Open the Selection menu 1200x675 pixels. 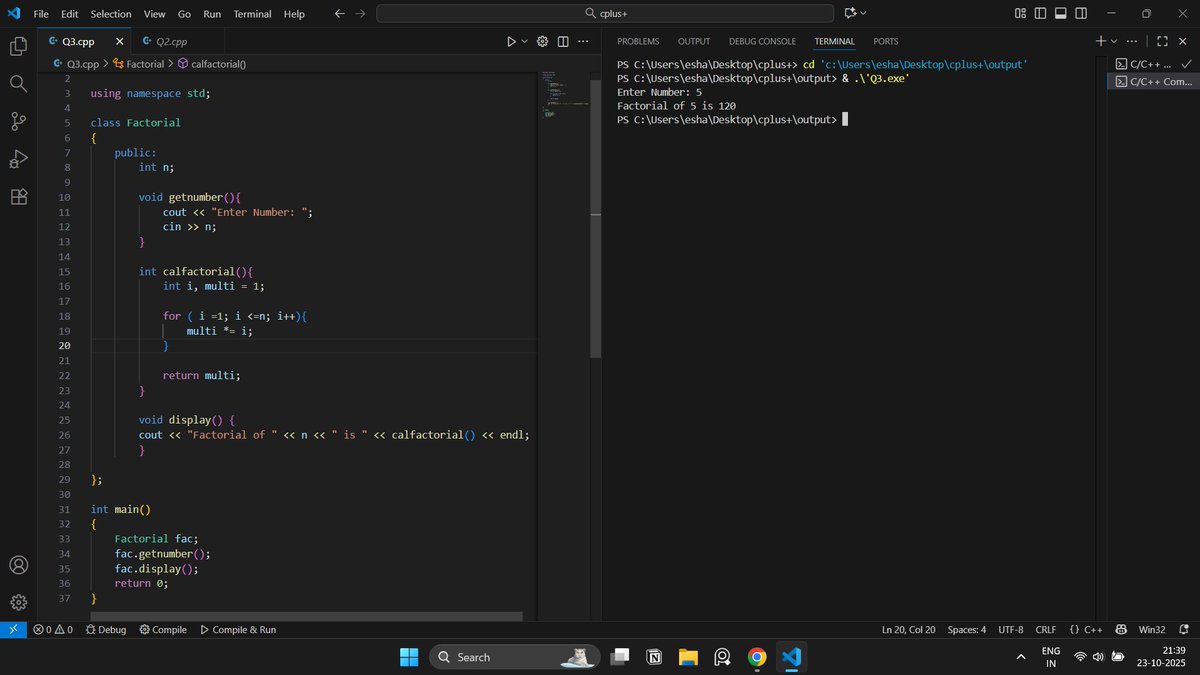(x=110, y=14)
